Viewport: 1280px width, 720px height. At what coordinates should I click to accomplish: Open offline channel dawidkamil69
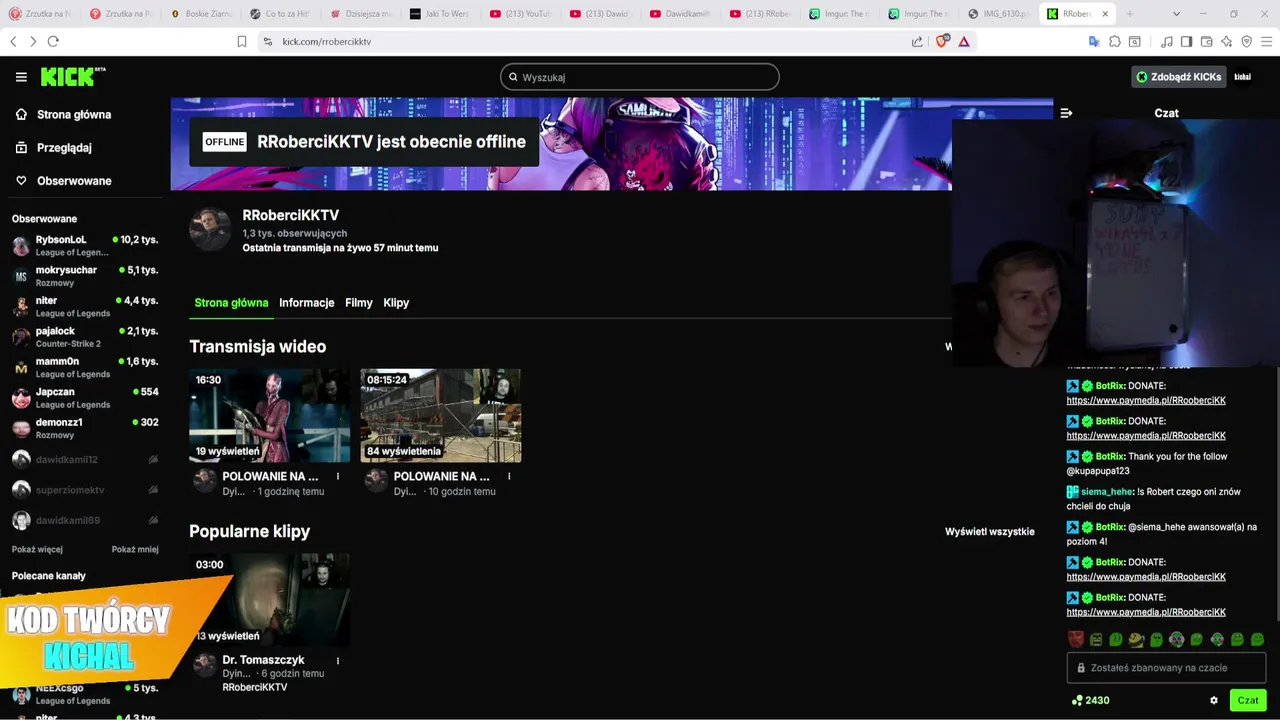(x=85, y=521)
